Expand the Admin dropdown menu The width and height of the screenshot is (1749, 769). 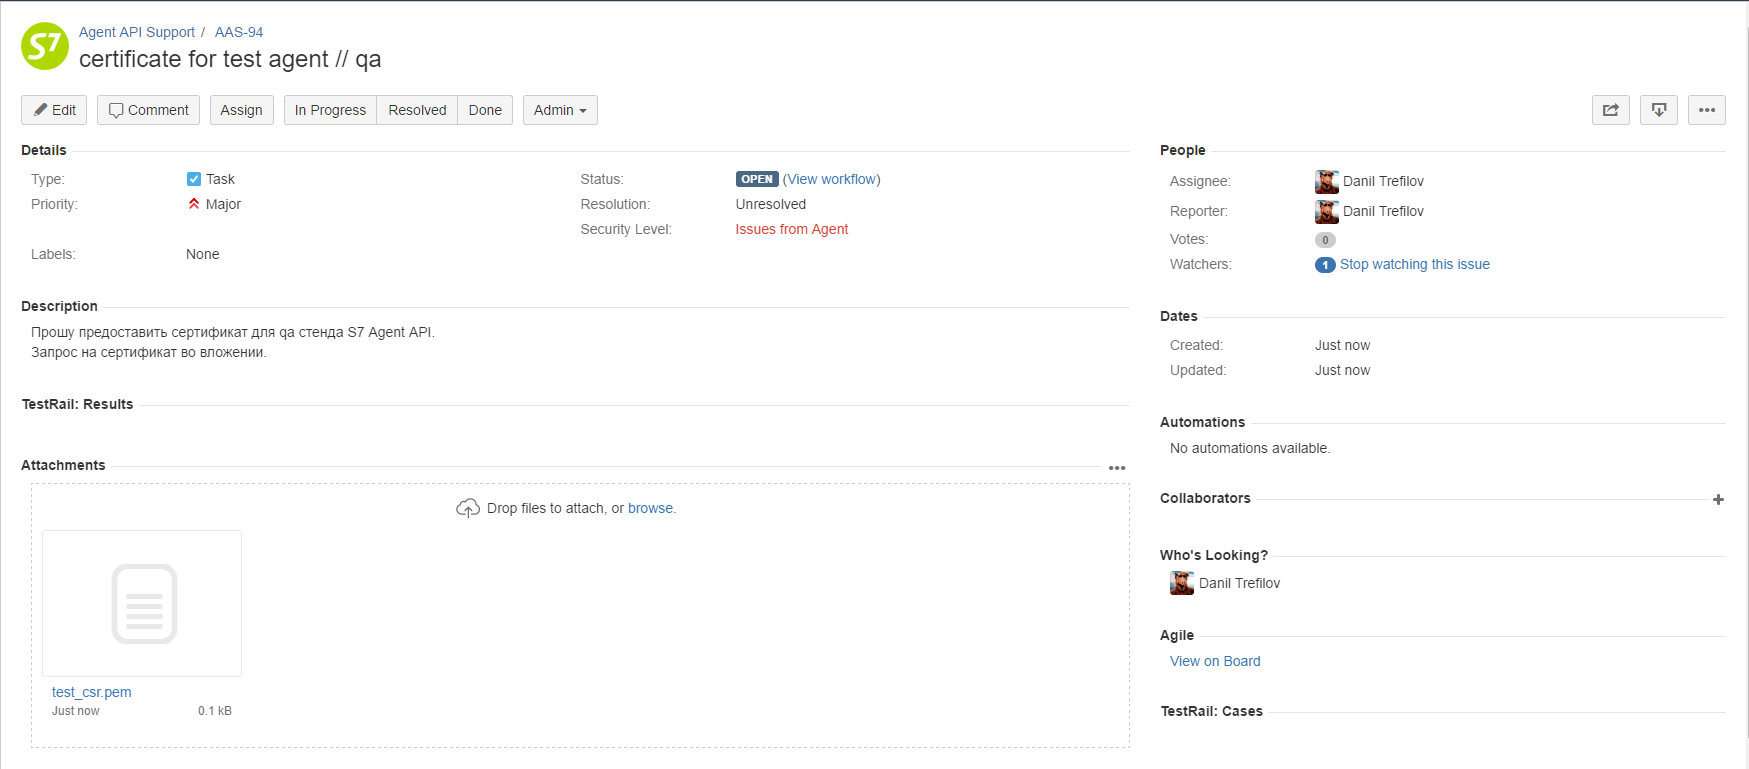(560, 110)
